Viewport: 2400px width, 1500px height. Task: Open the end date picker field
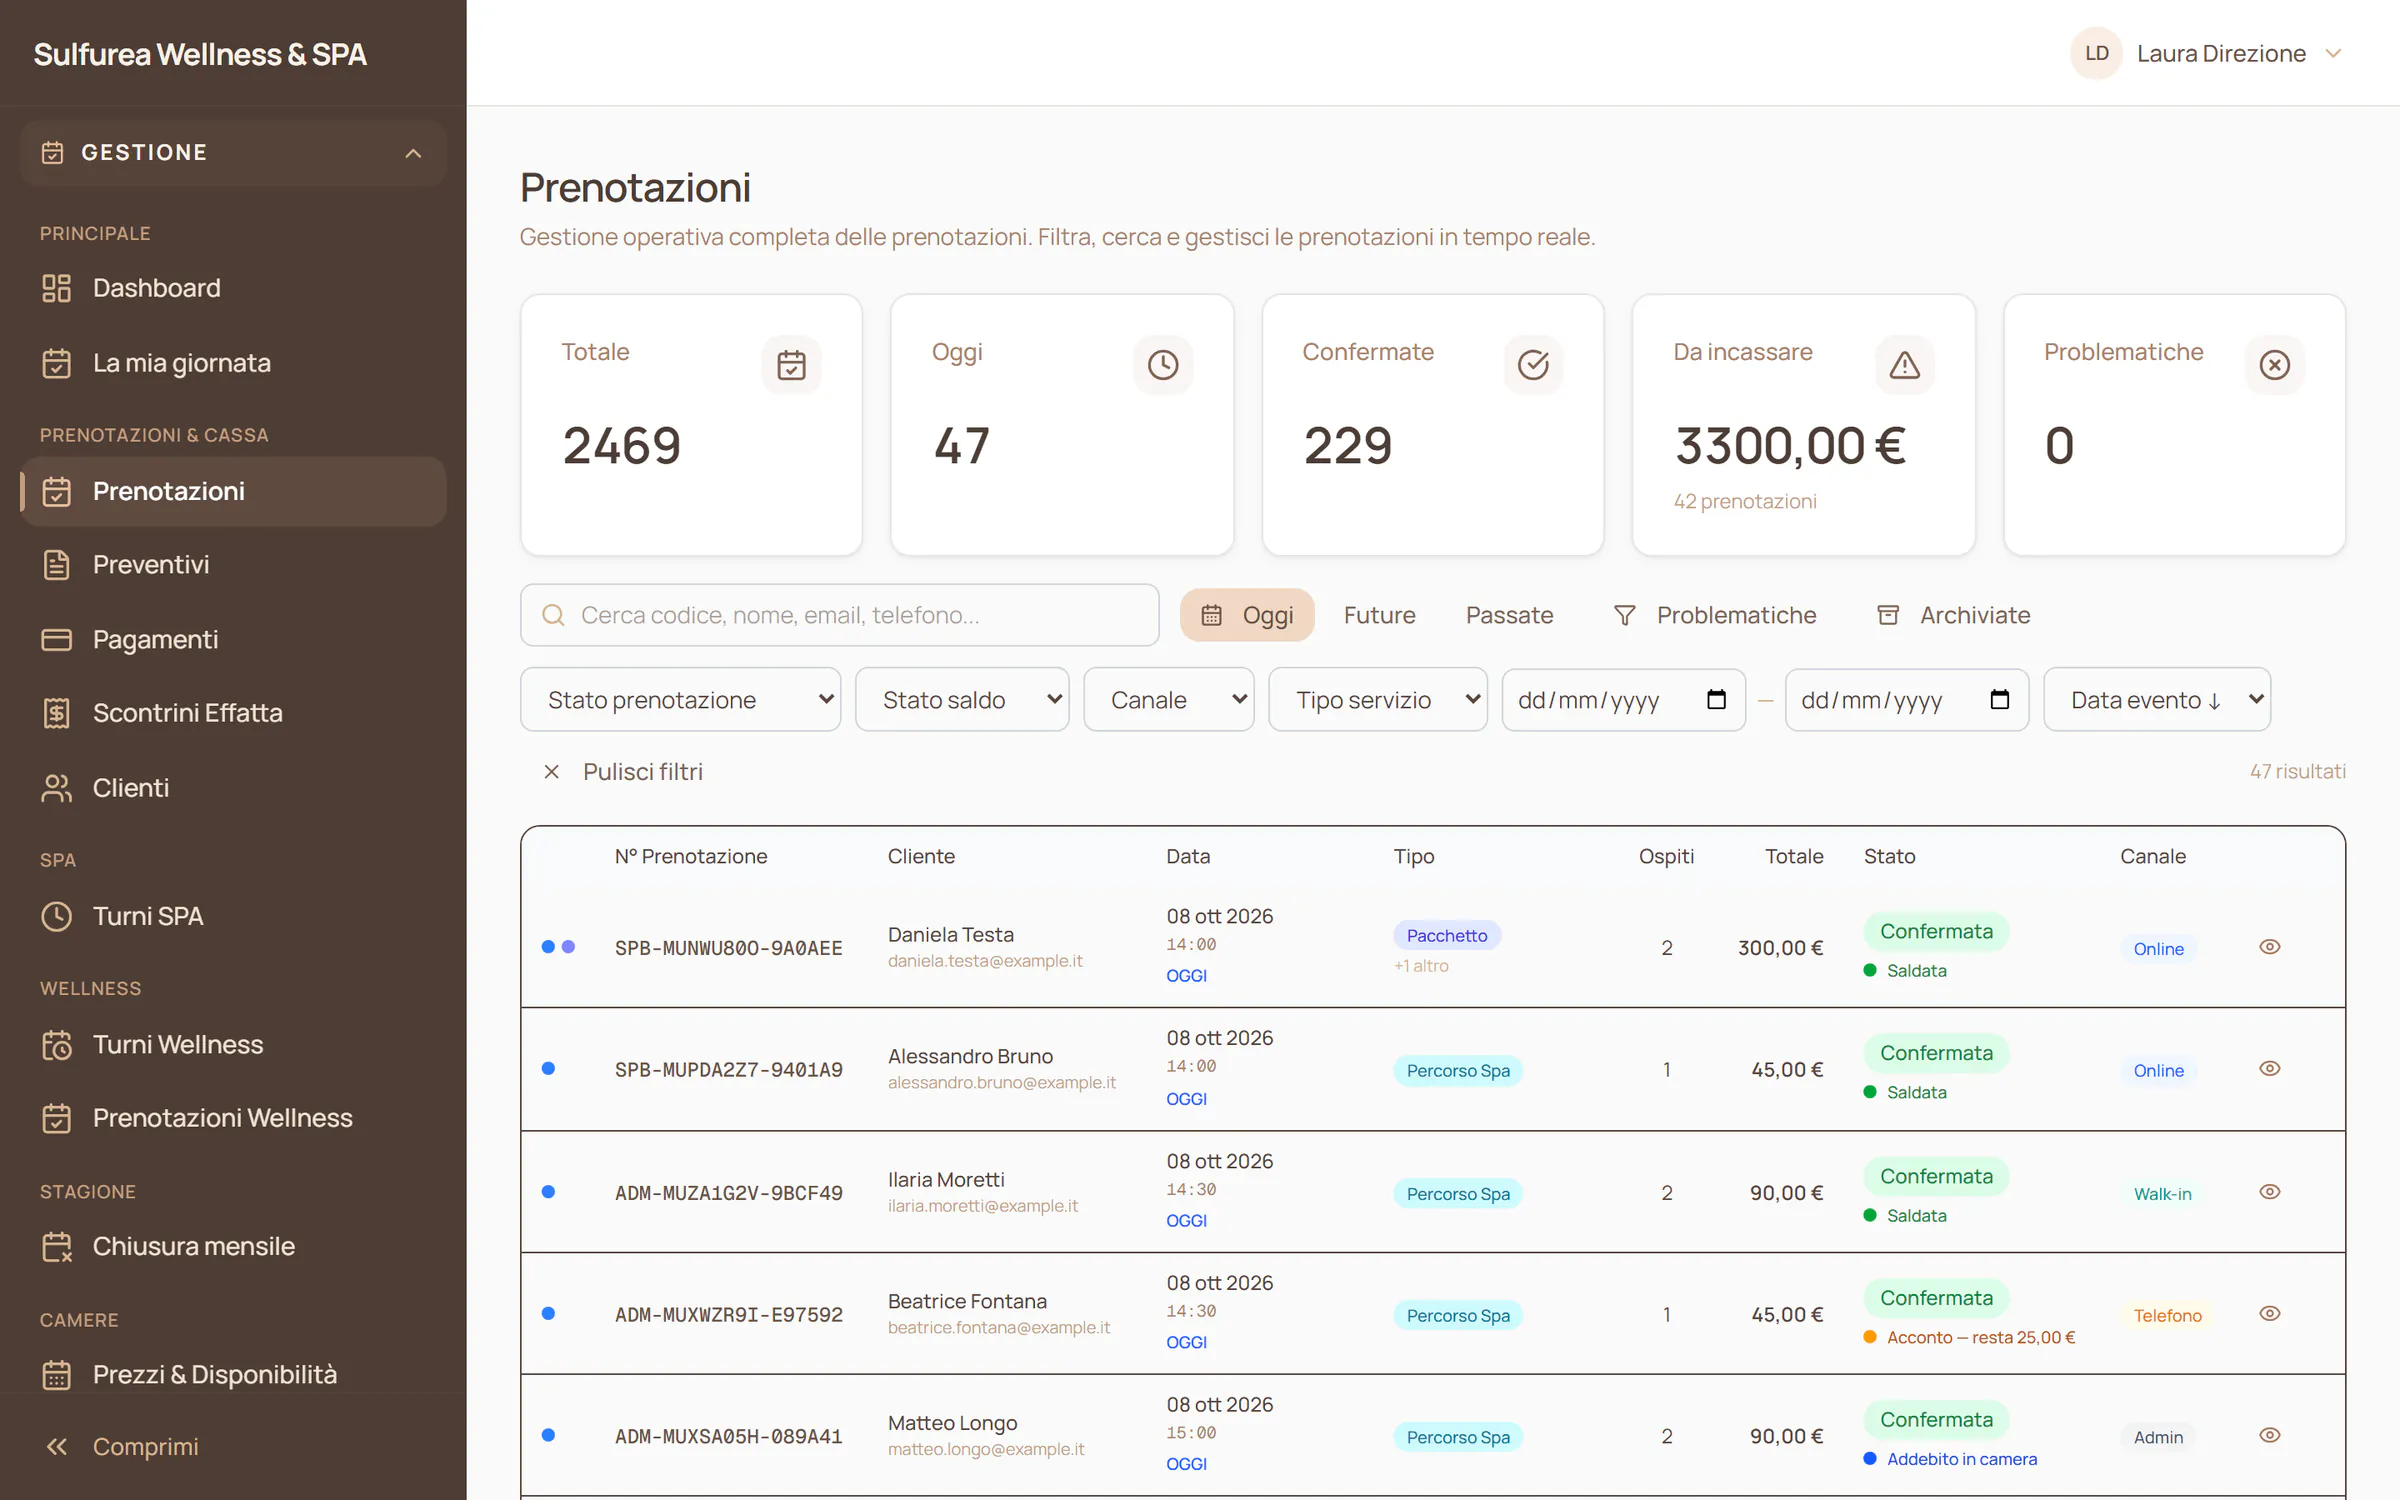click(1907, 700)
